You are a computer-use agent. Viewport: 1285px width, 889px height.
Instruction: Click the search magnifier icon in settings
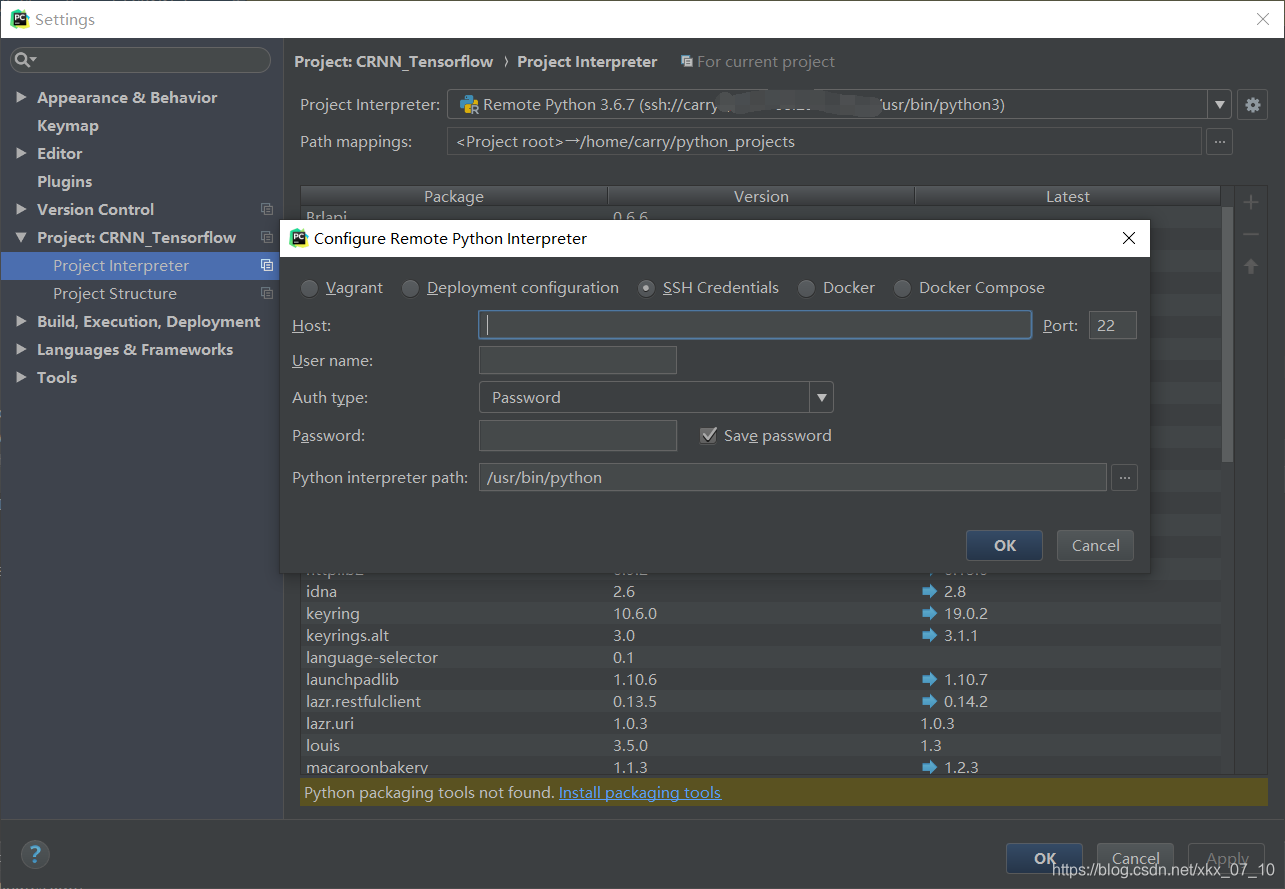click(25, 60)
